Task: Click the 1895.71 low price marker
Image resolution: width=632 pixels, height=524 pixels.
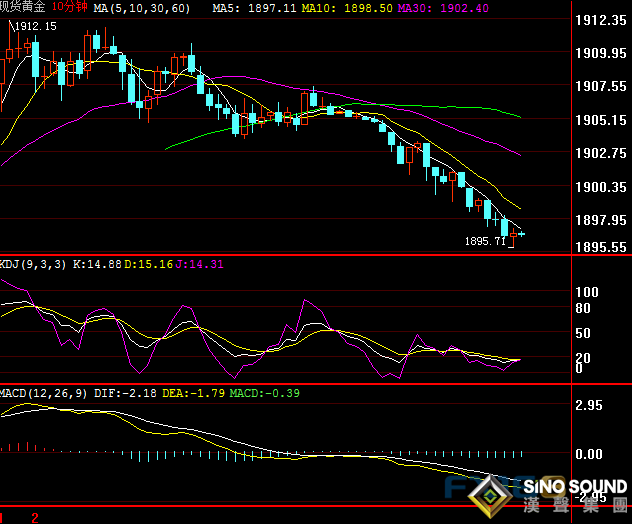Action: click(x=484, y=241)
